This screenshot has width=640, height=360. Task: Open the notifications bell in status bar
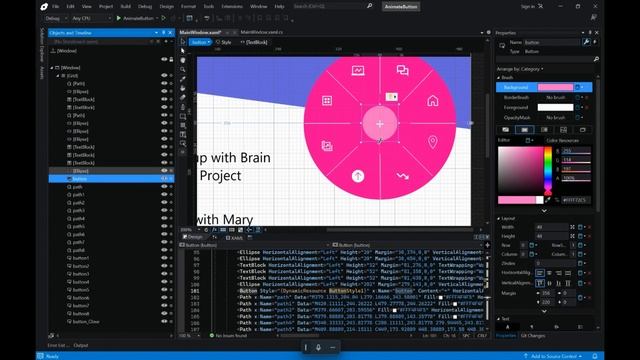point(595,356)
